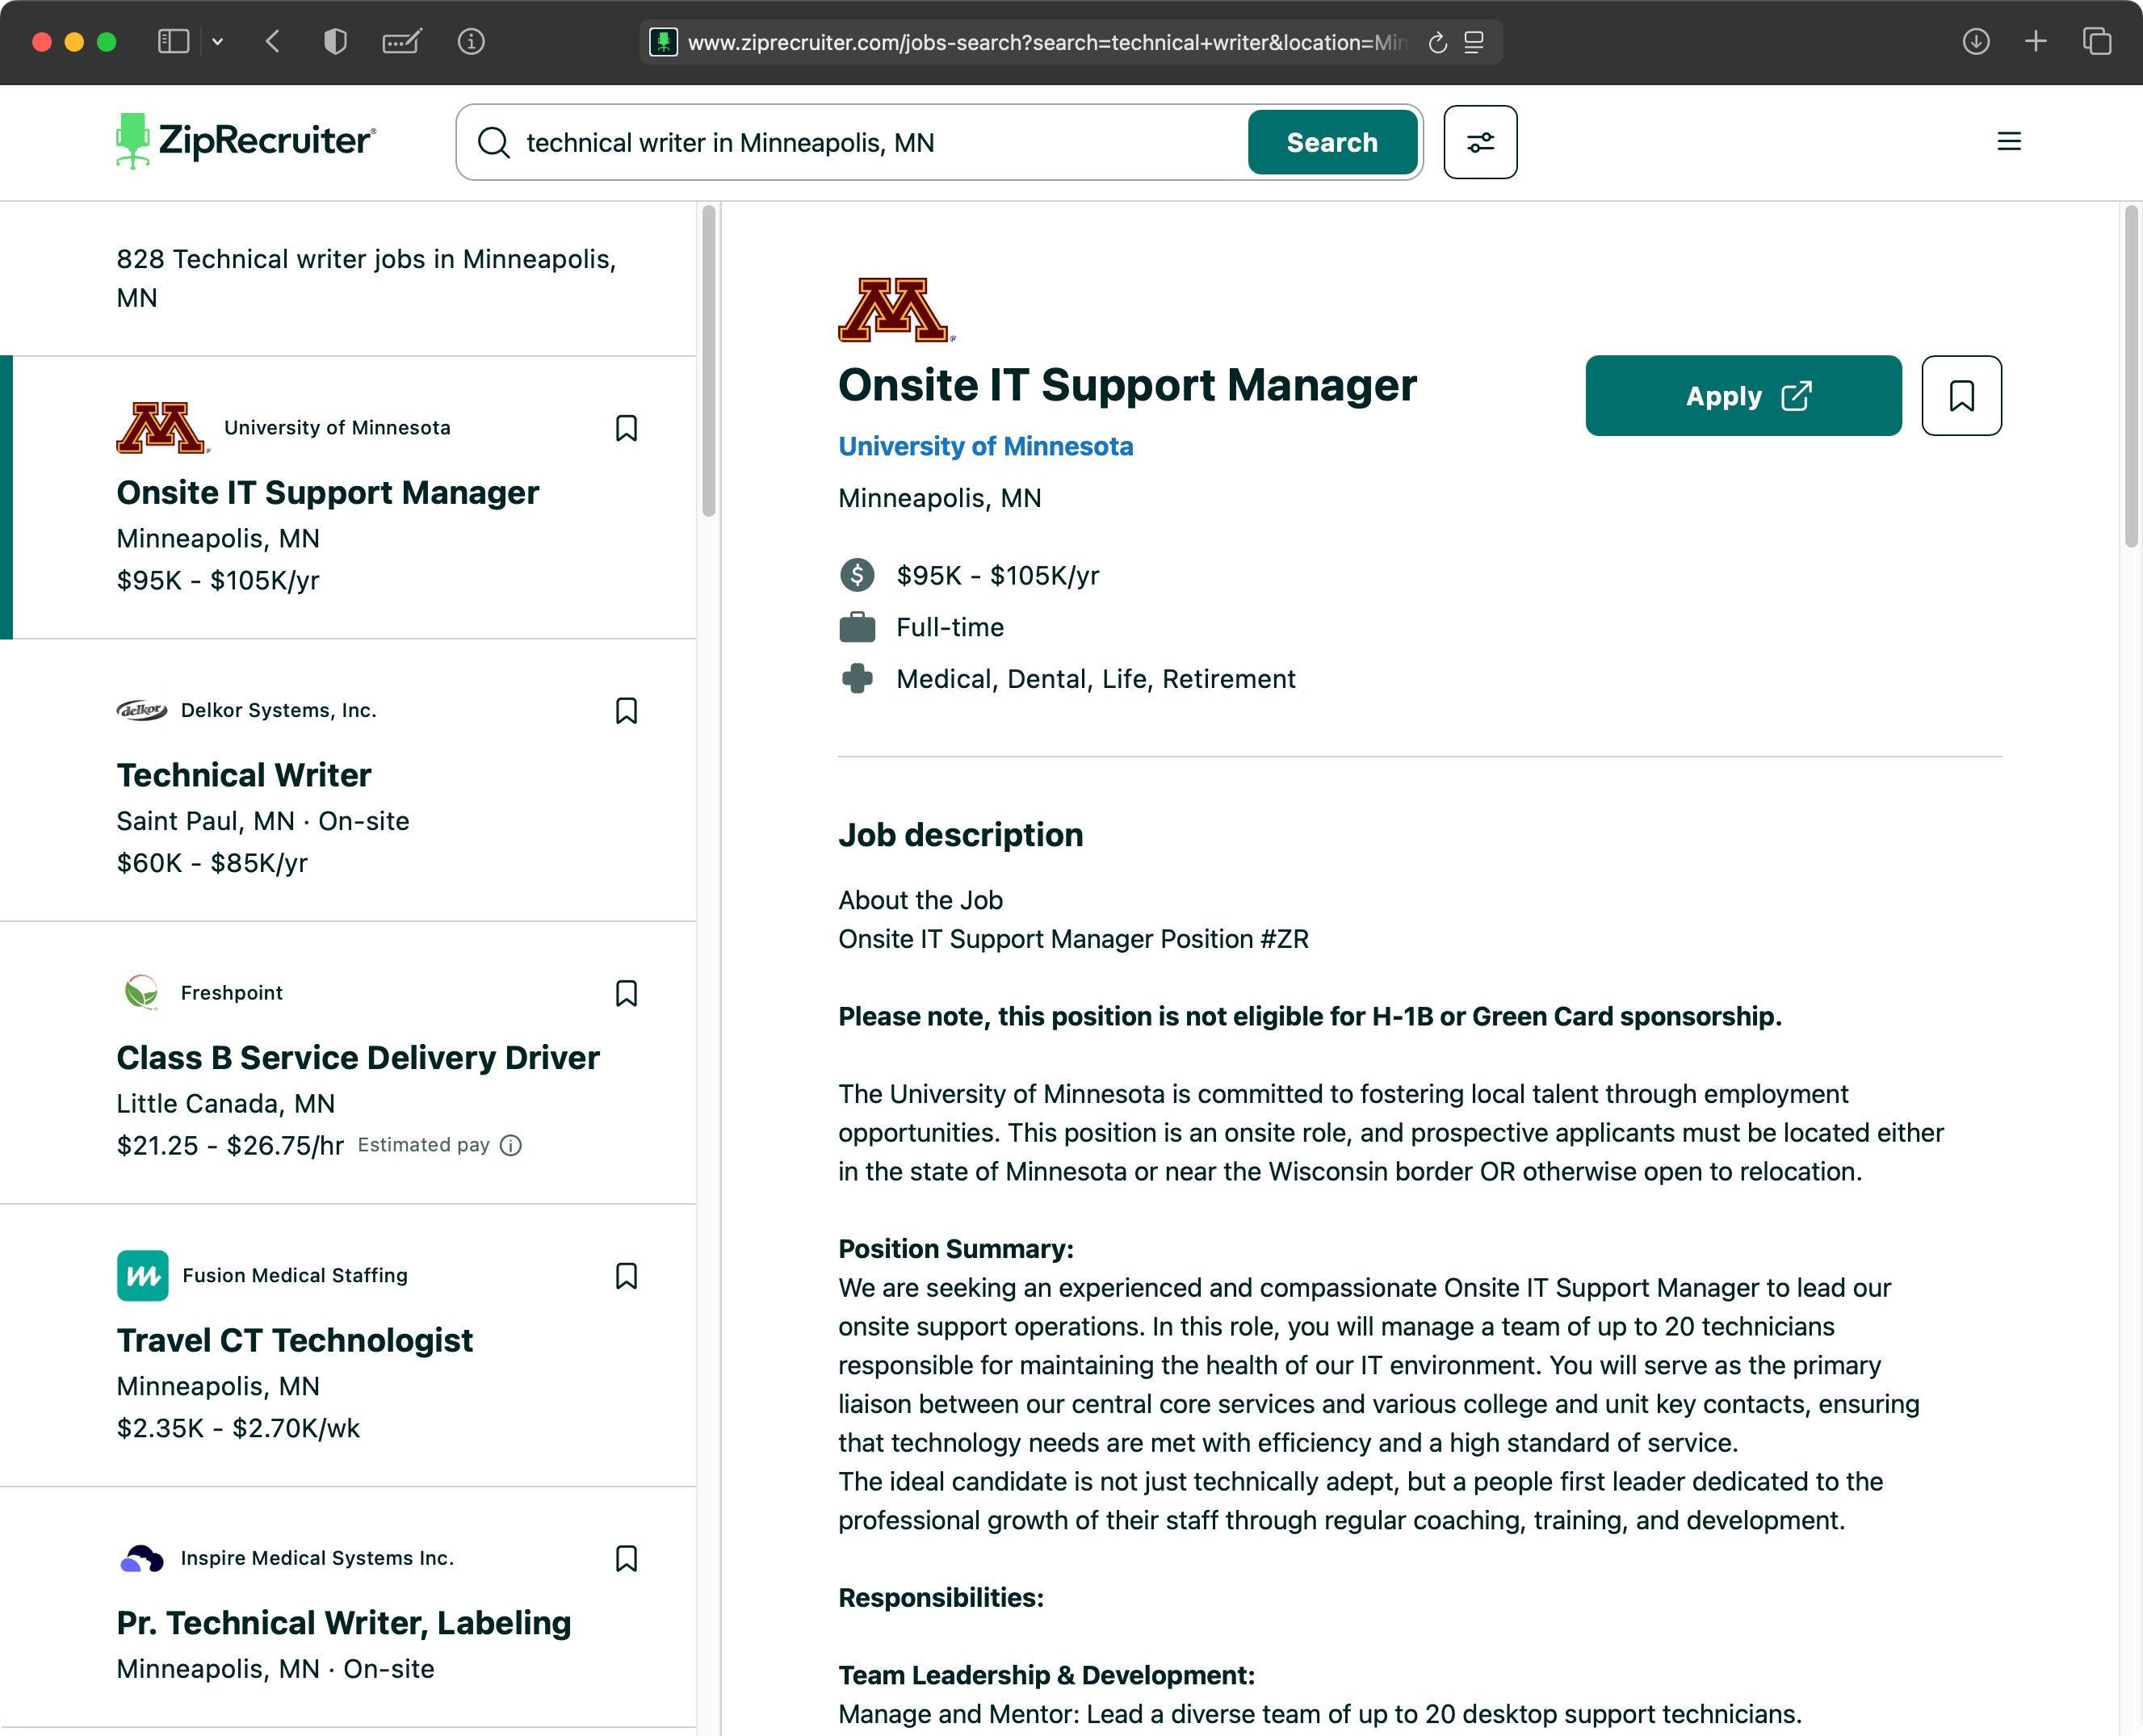Open Safari downloads icon
The height and width of the screenshot is (1736, 2143).
(1975, 42)
